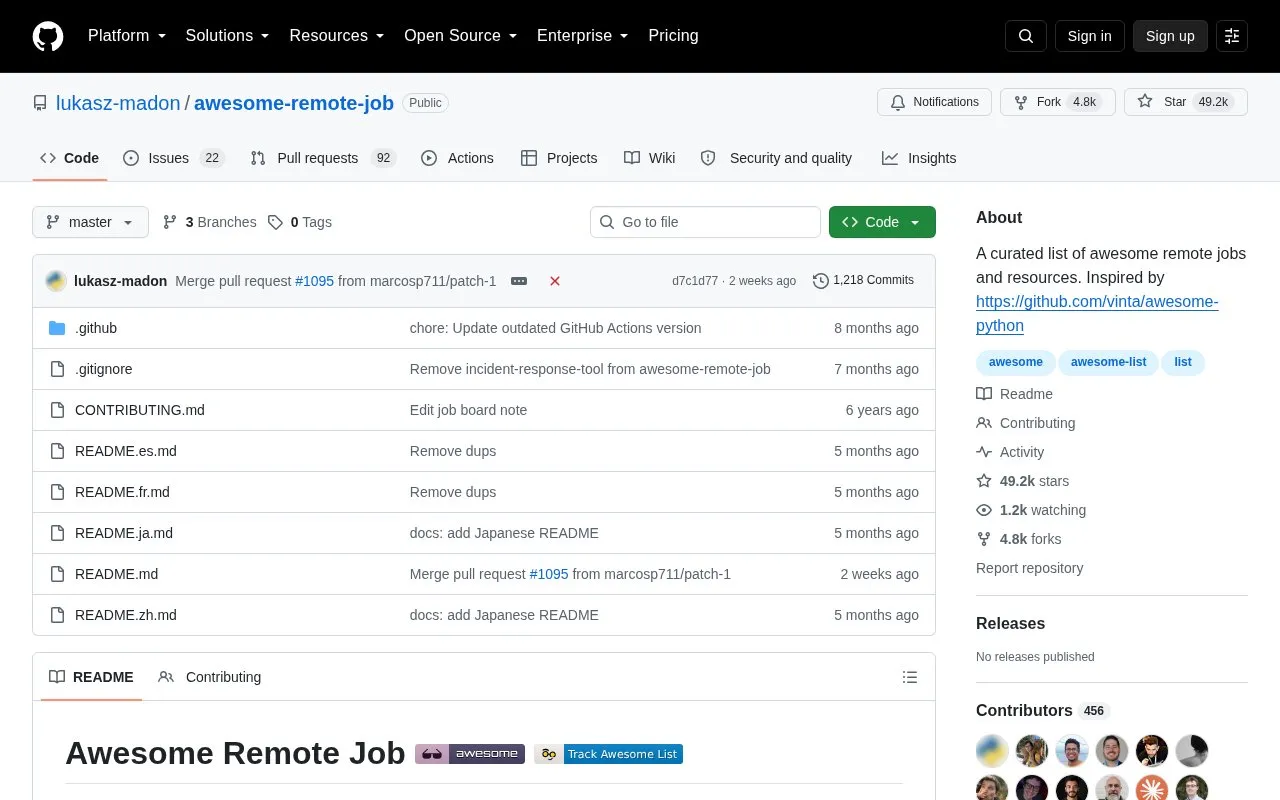This screenshot has height=800, width=1280.
Task: Switch to the Actions tab
Action: click(457, 158)
